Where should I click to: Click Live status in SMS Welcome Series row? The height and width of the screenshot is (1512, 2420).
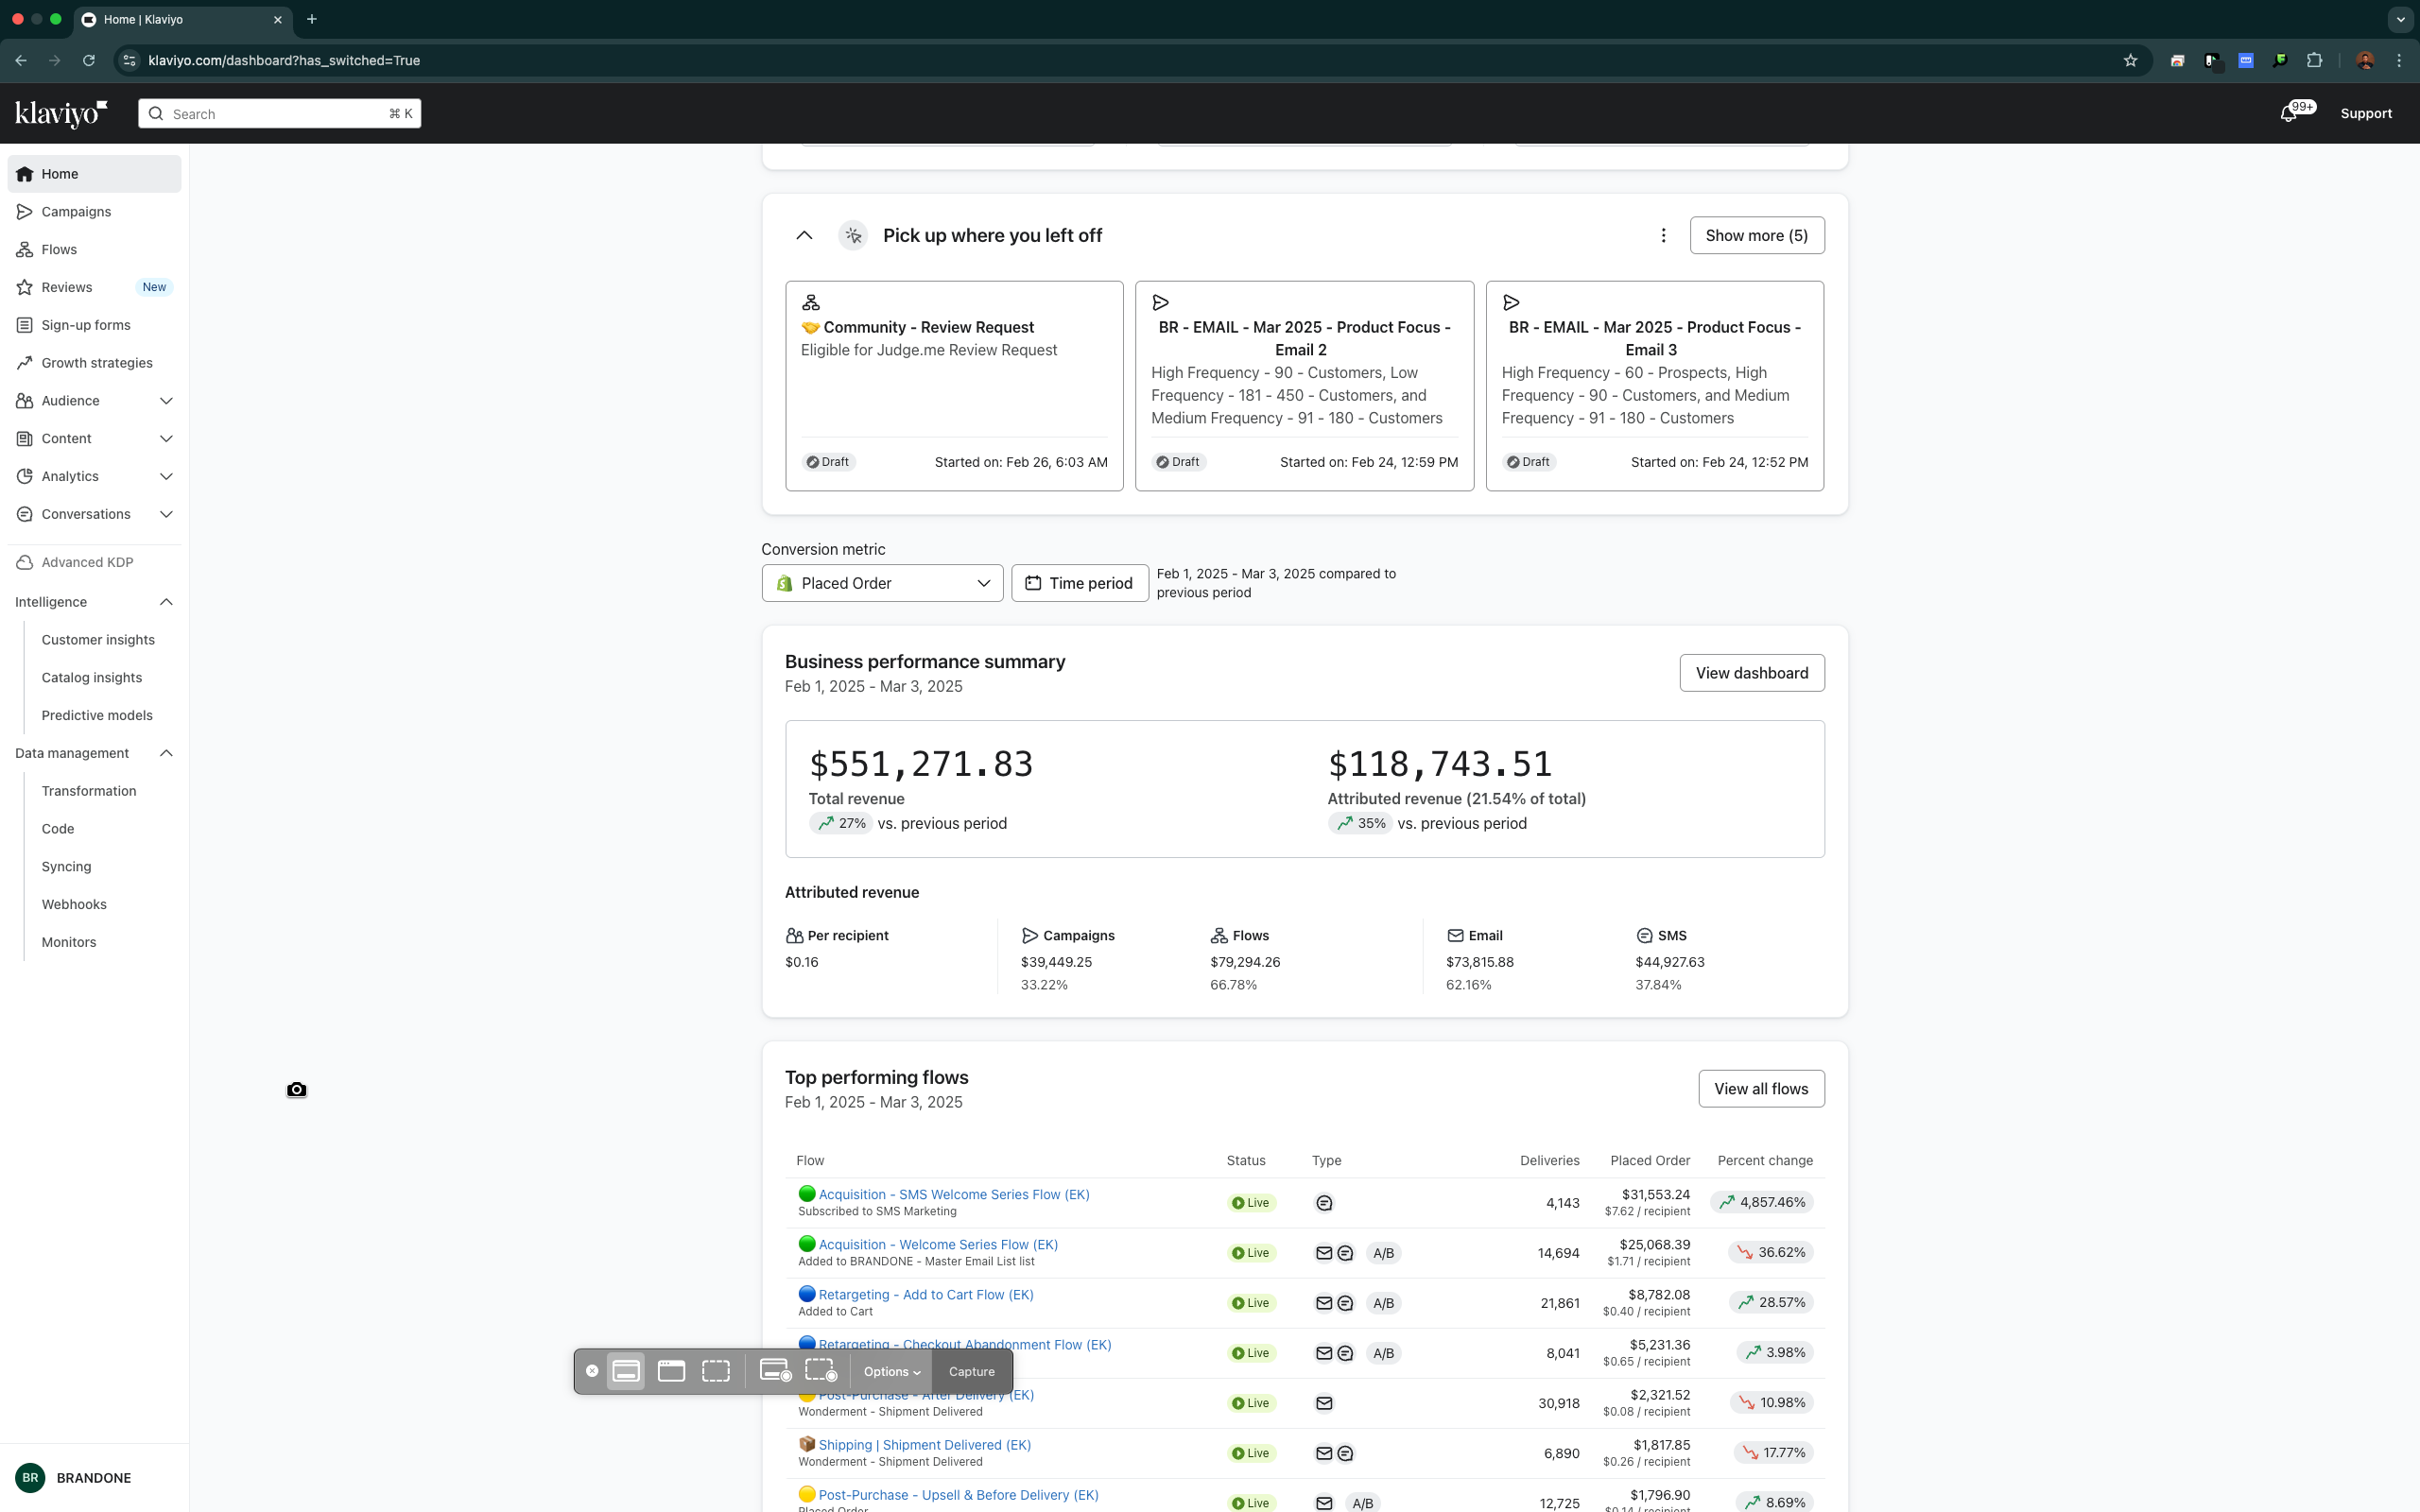click(x=1251, y=1203)
